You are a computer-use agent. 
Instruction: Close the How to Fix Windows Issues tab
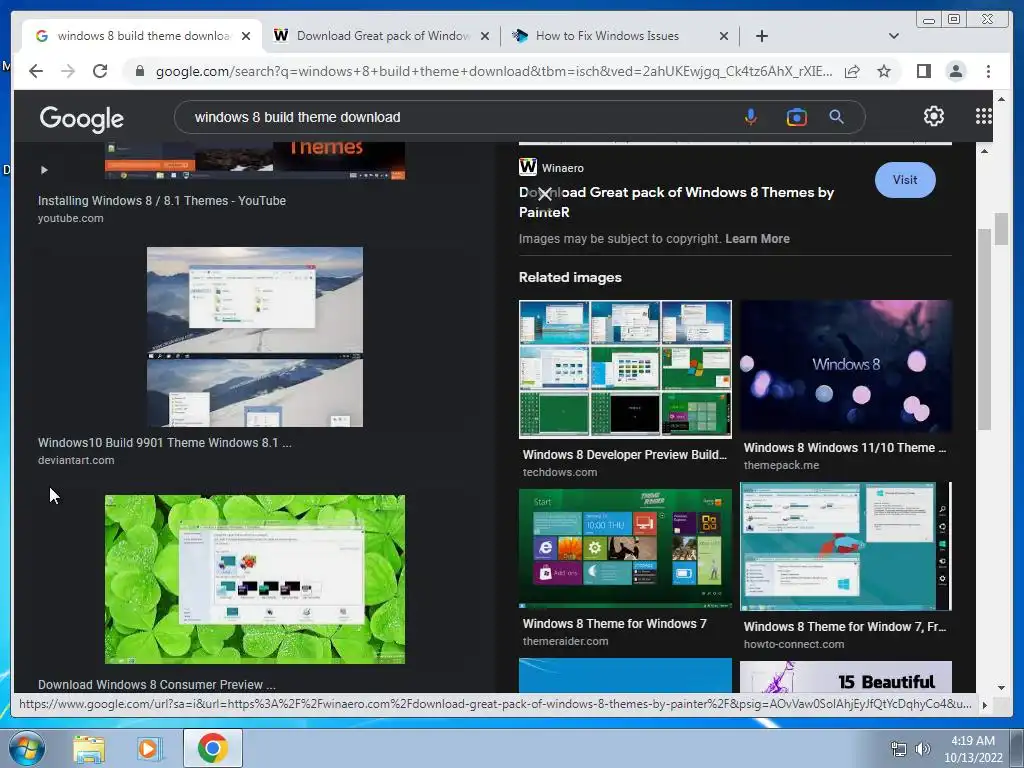click(x=724, y=36)
